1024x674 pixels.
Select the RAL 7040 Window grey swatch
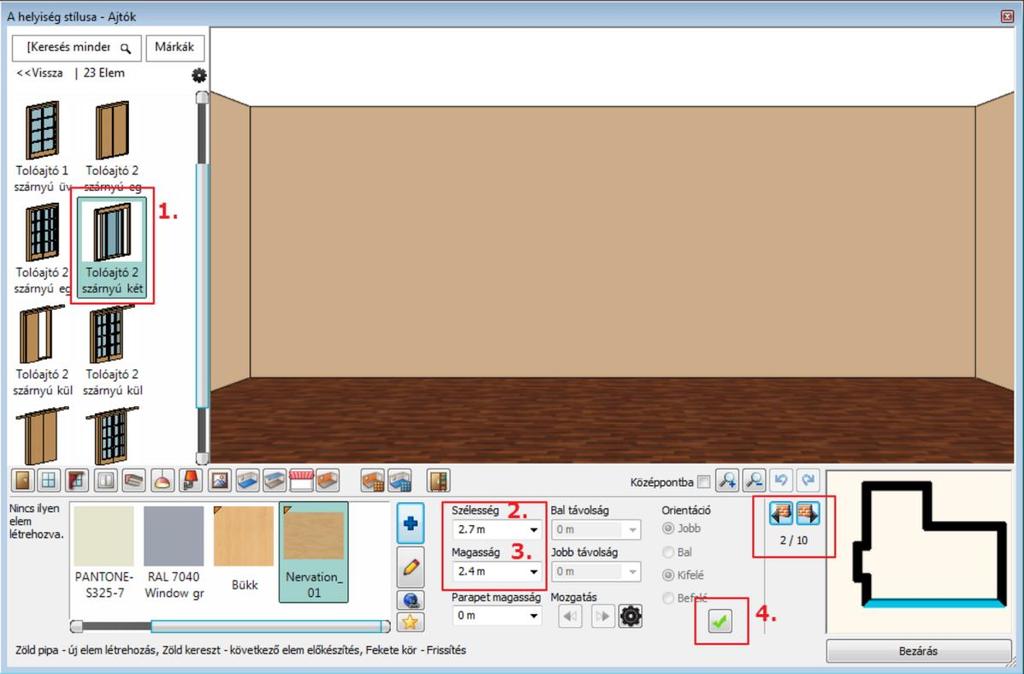tap(174, 553)
